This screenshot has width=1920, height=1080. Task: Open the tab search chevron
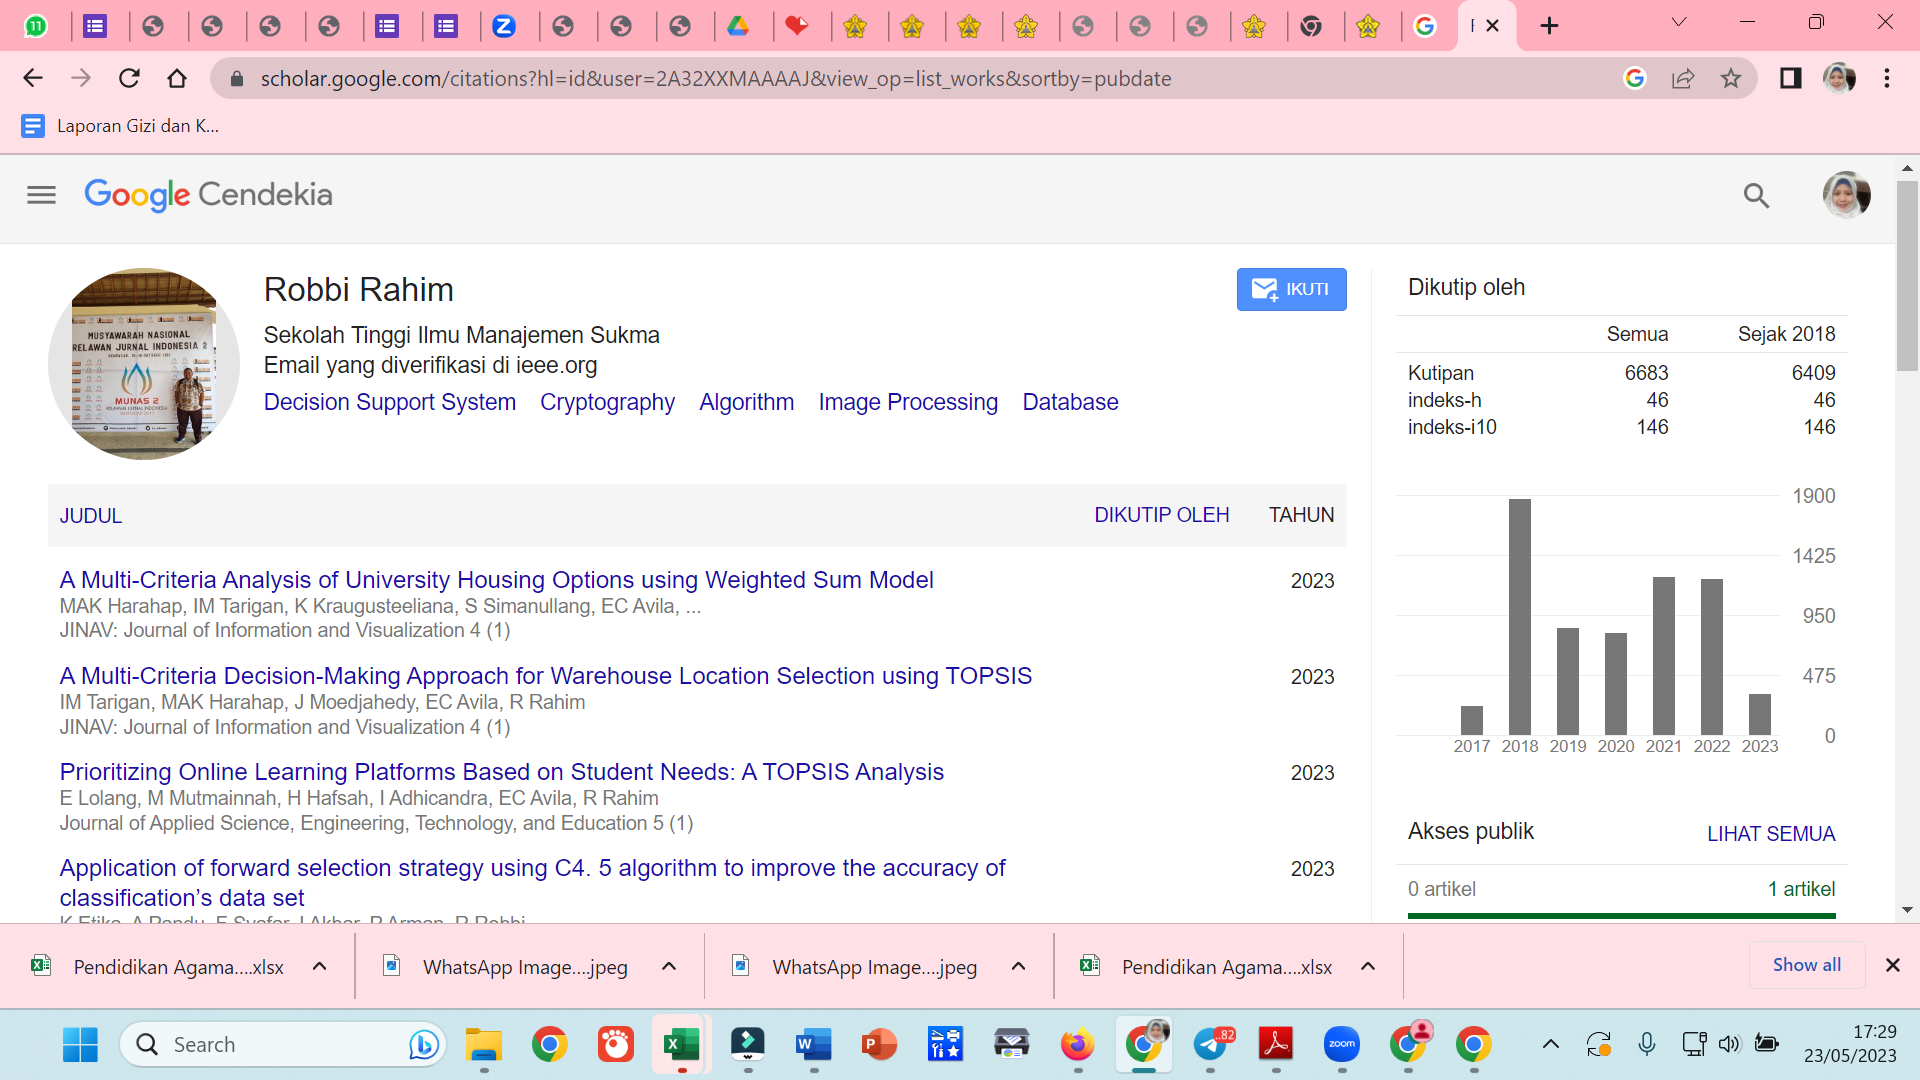tap(1679, 22)
